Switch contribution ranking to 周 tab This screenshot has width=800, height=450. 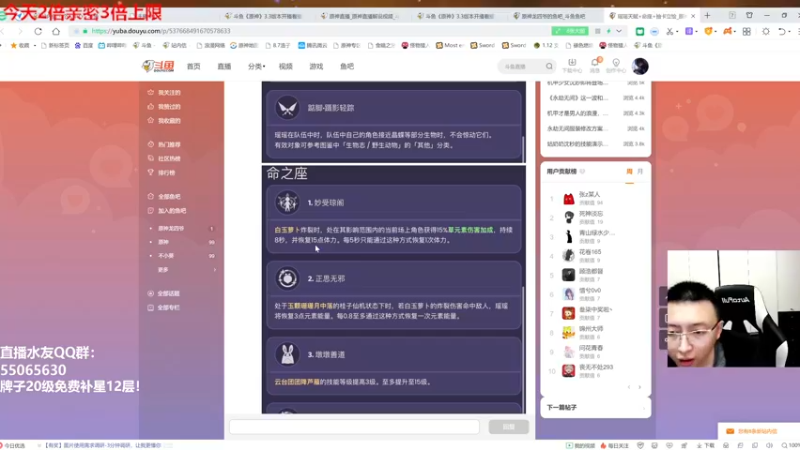click(629, 172)
